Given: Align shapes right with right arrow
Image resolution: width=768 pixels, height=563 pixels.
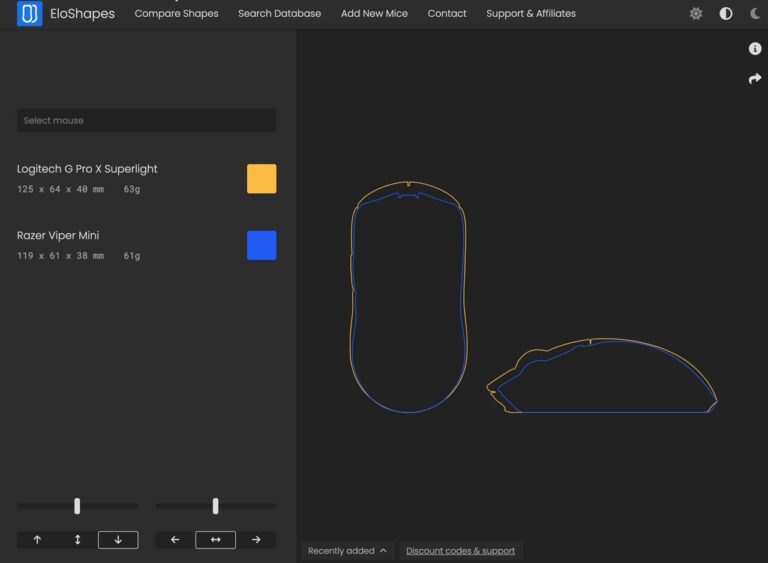Looking at the screenshot, I should click(x=256, y=540).
